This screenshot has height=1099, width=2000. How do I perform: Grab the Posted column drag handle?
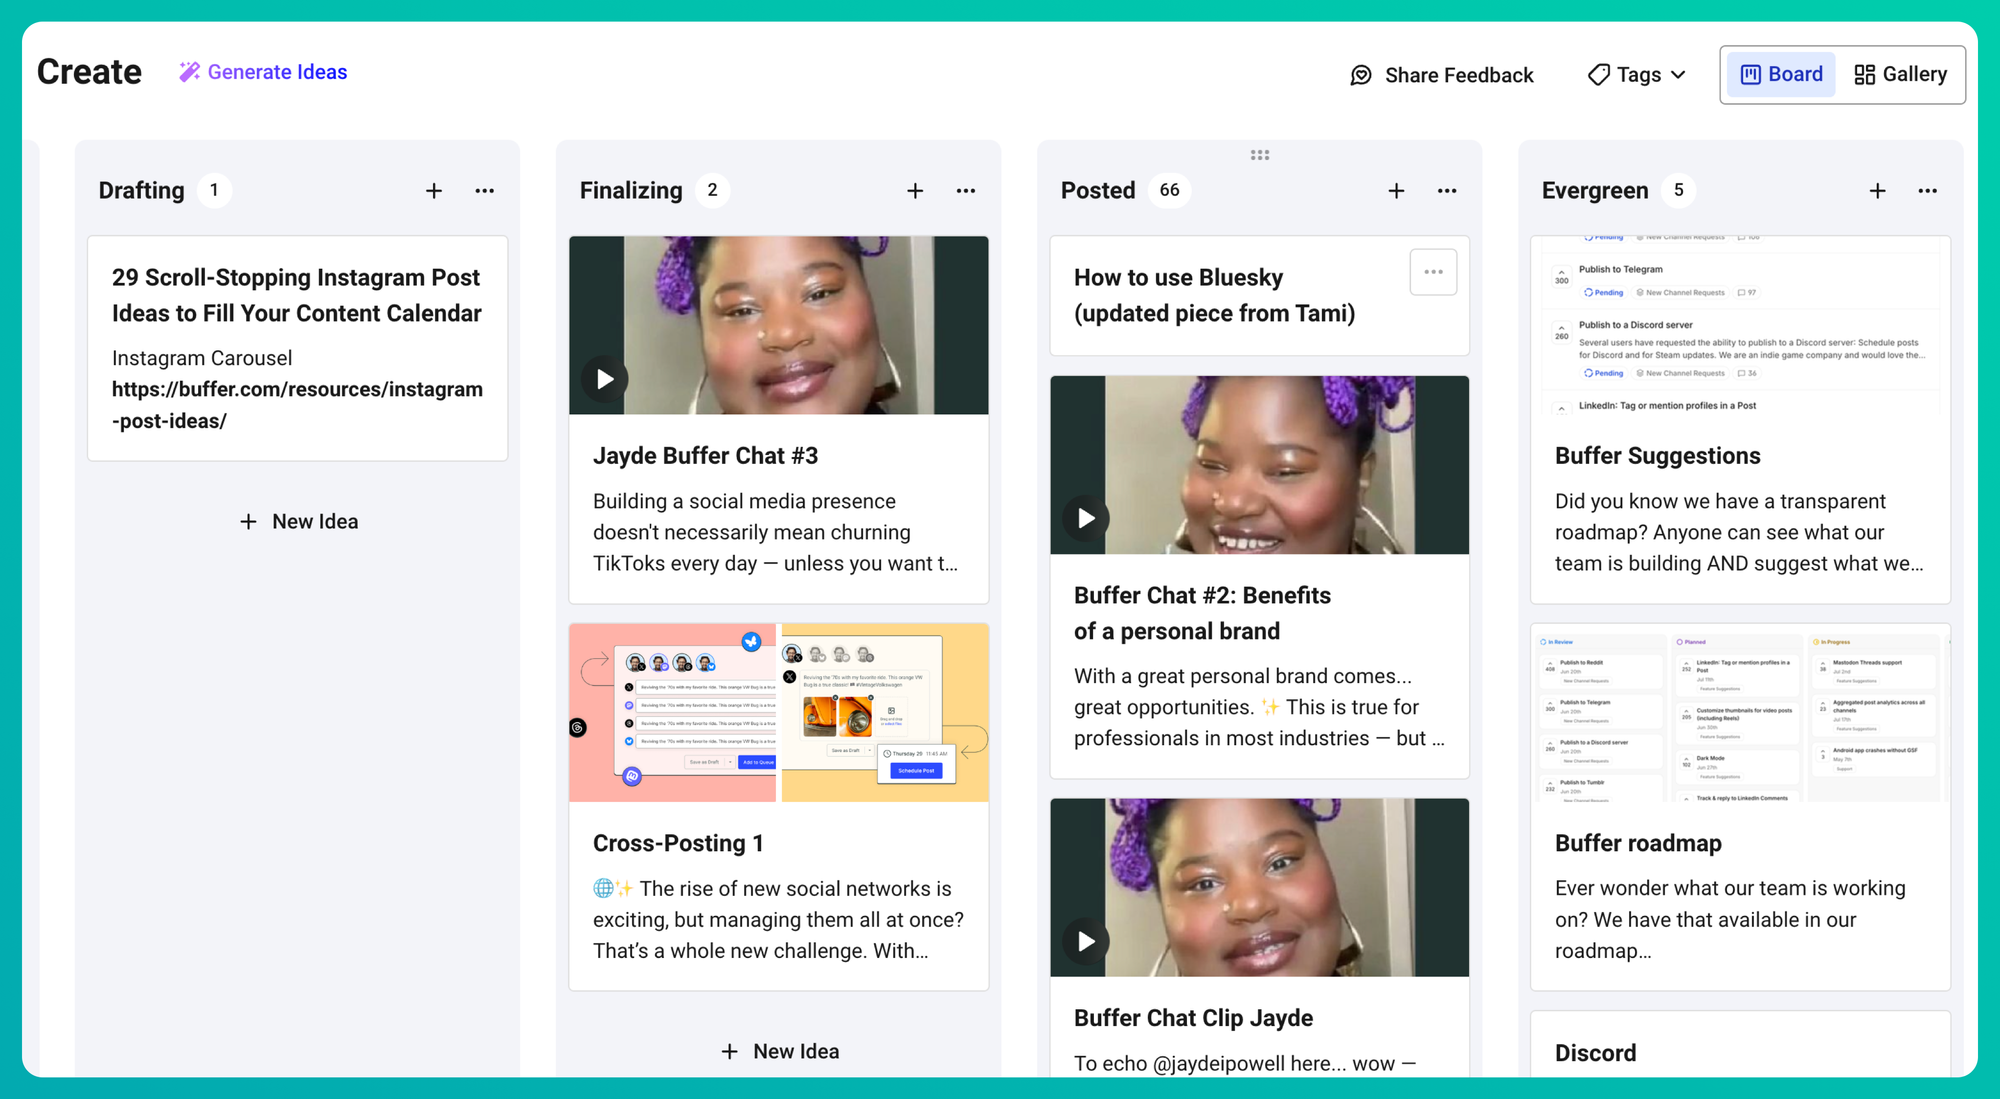[x=1260, y=155]
